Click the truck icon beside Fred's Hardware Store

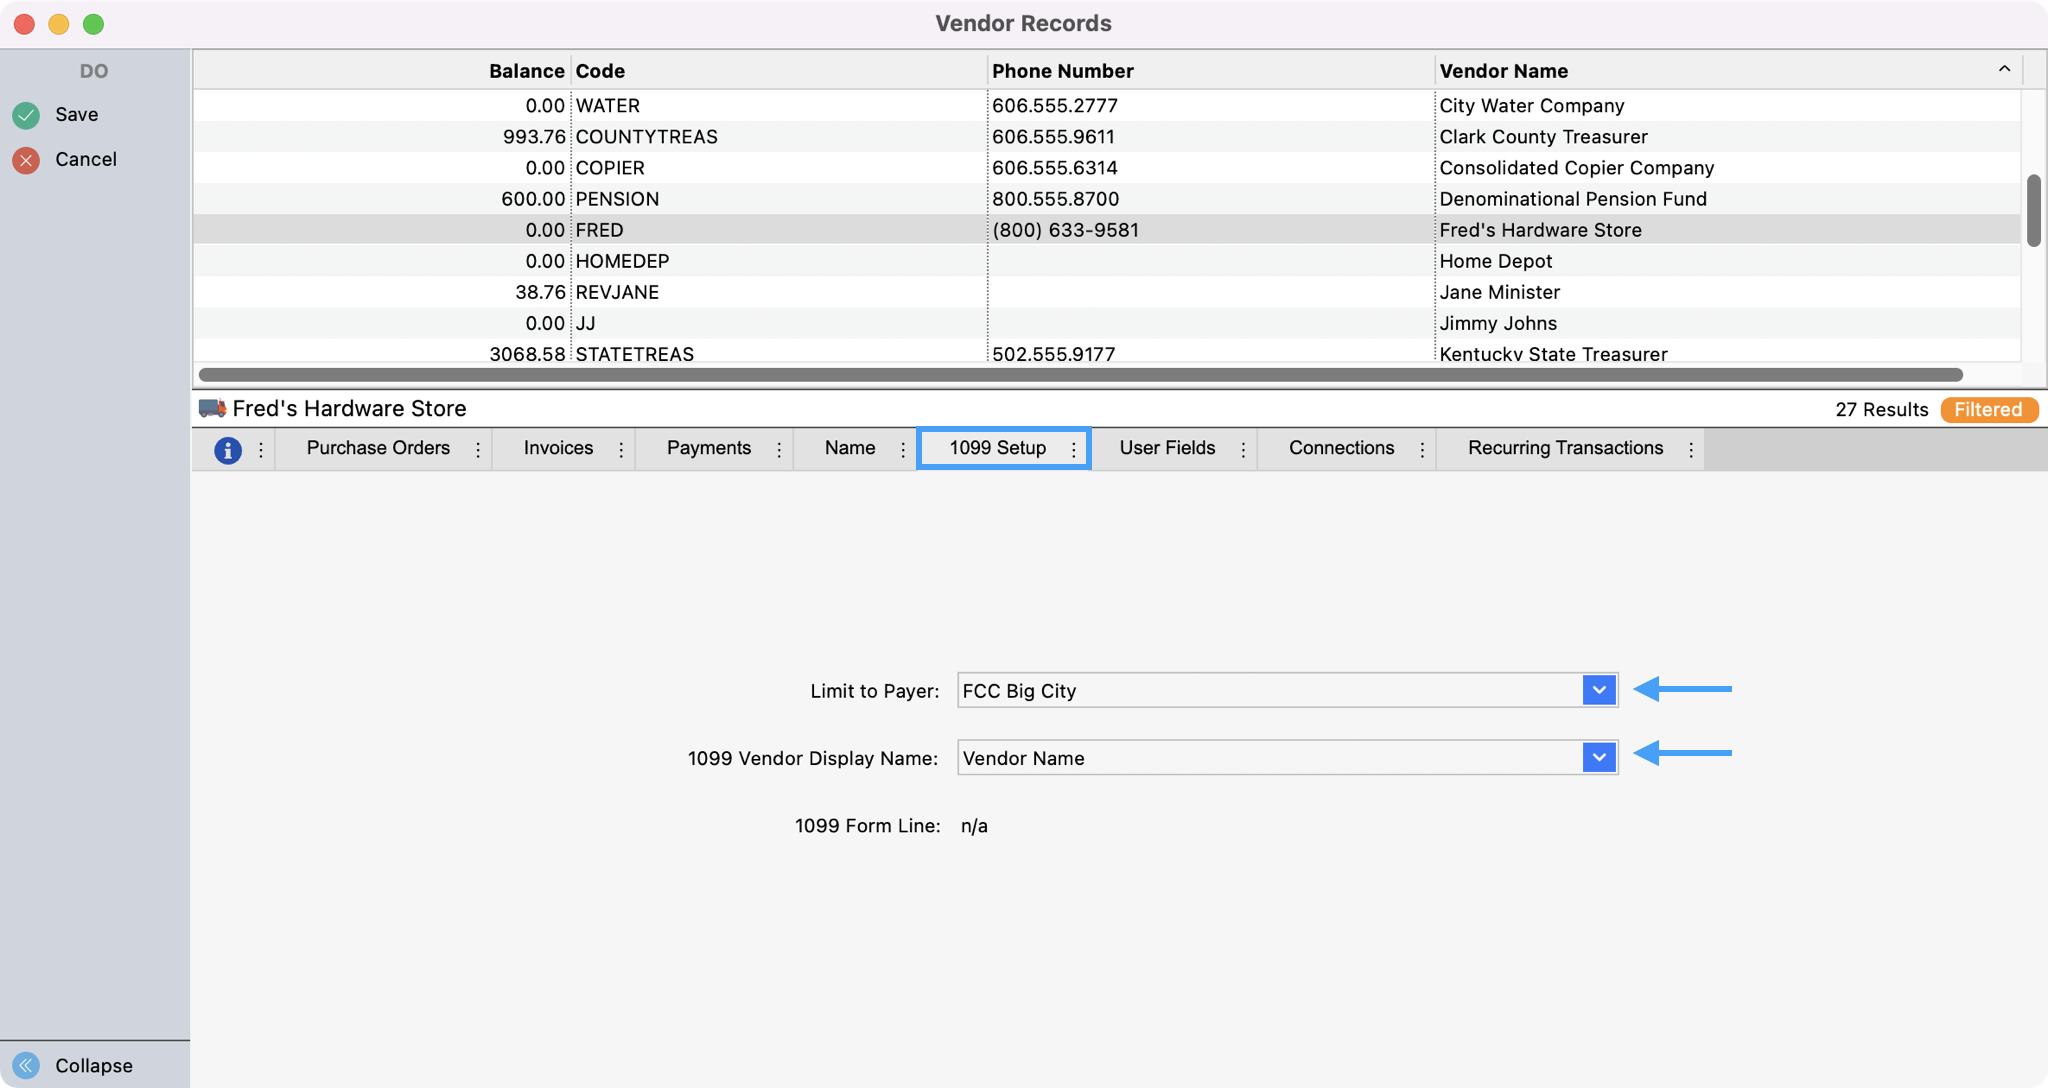212,408
